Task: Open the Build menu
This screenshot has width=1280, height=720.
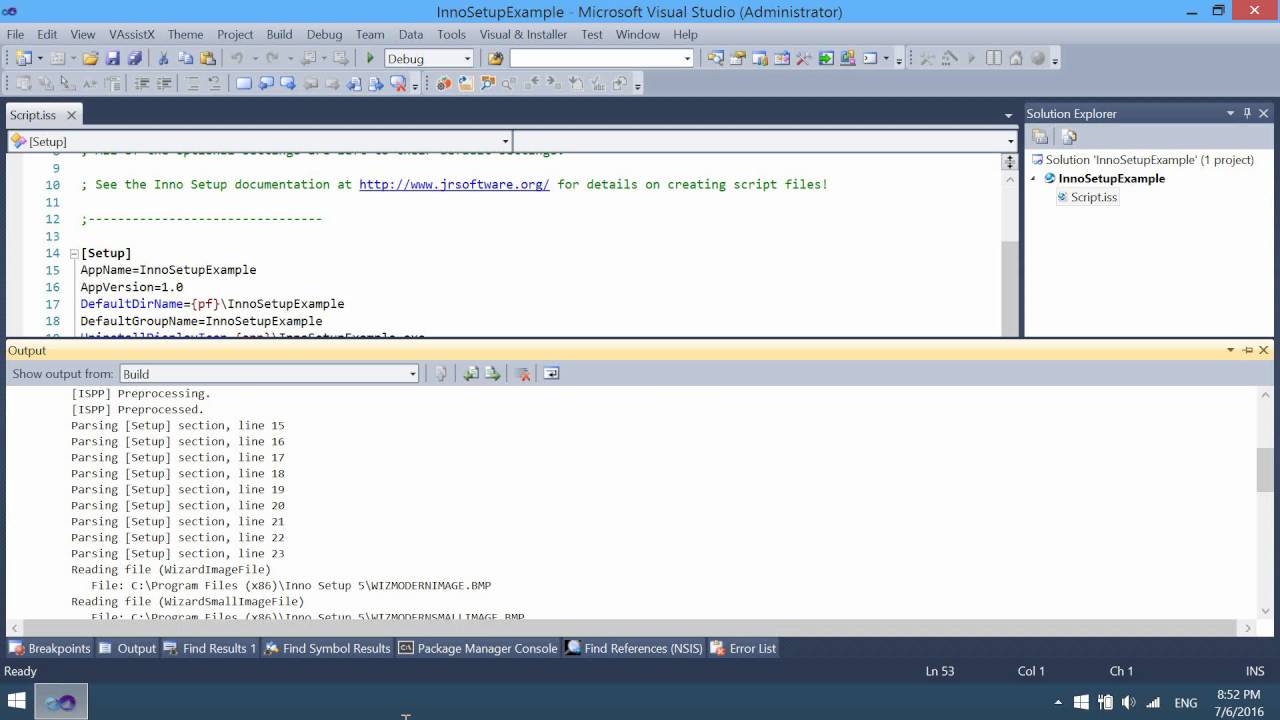Action: click(x=279, y=34)
